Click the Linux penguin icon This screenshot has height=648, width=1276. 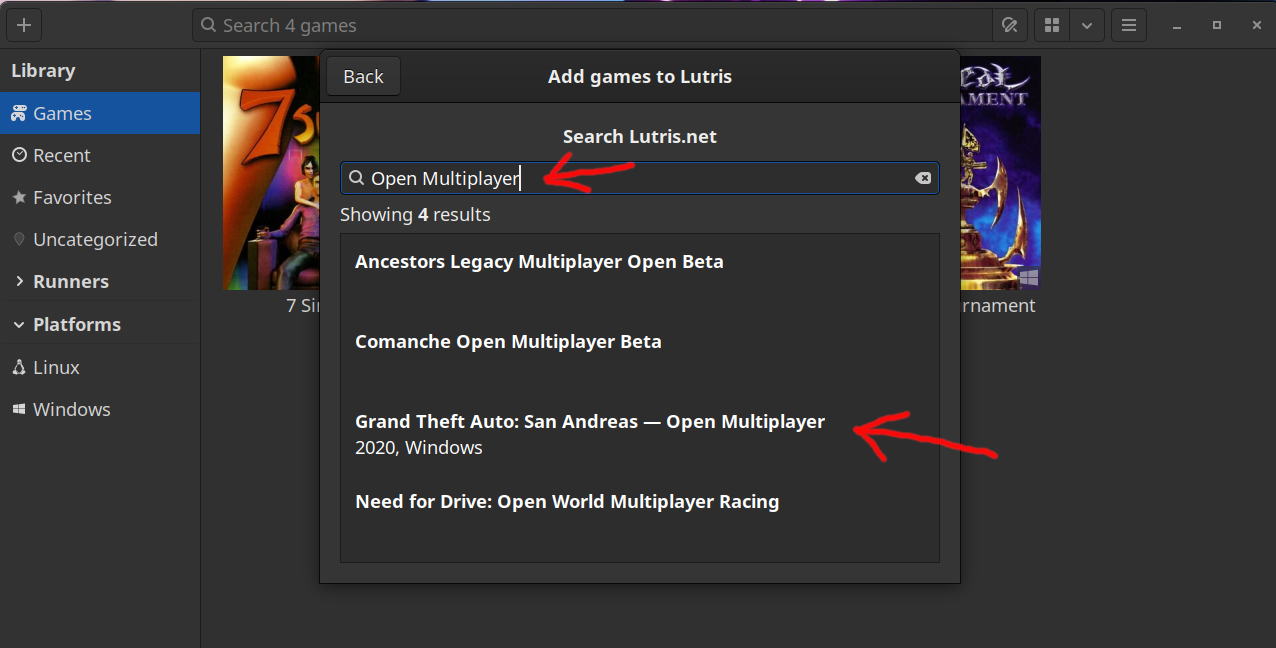click(19, 367)
